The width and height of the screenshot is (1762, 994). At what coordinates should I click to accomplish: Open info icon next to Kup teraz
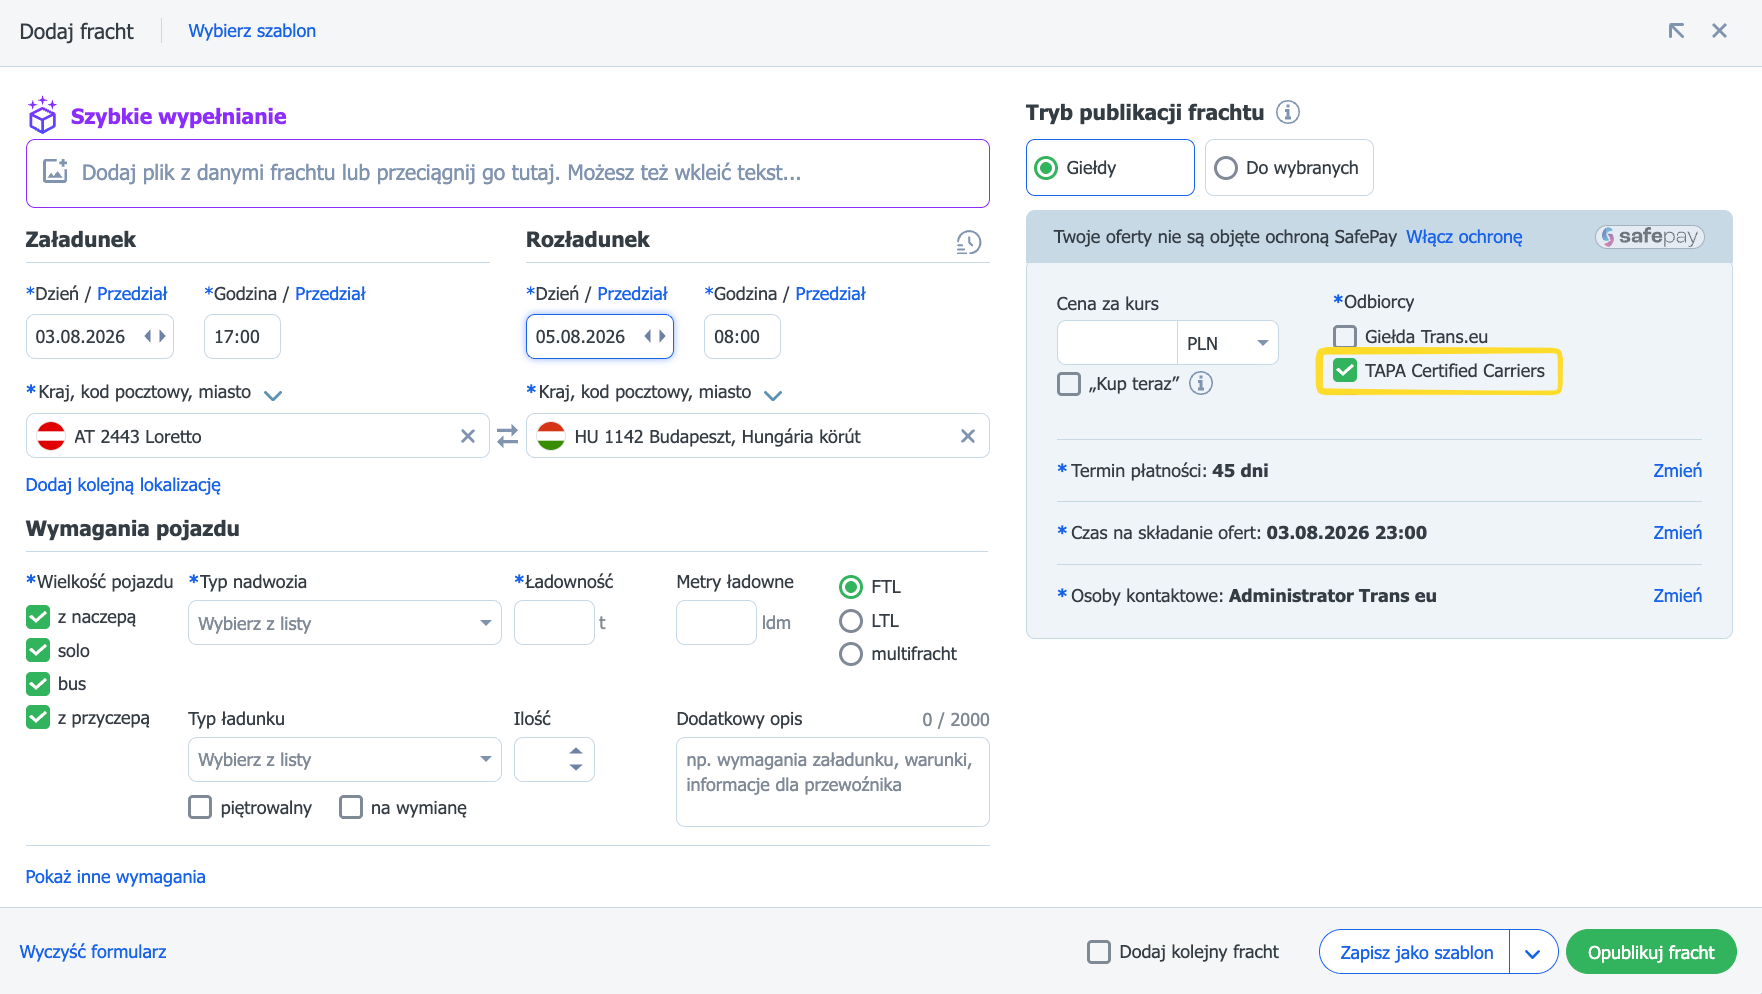1201,383
